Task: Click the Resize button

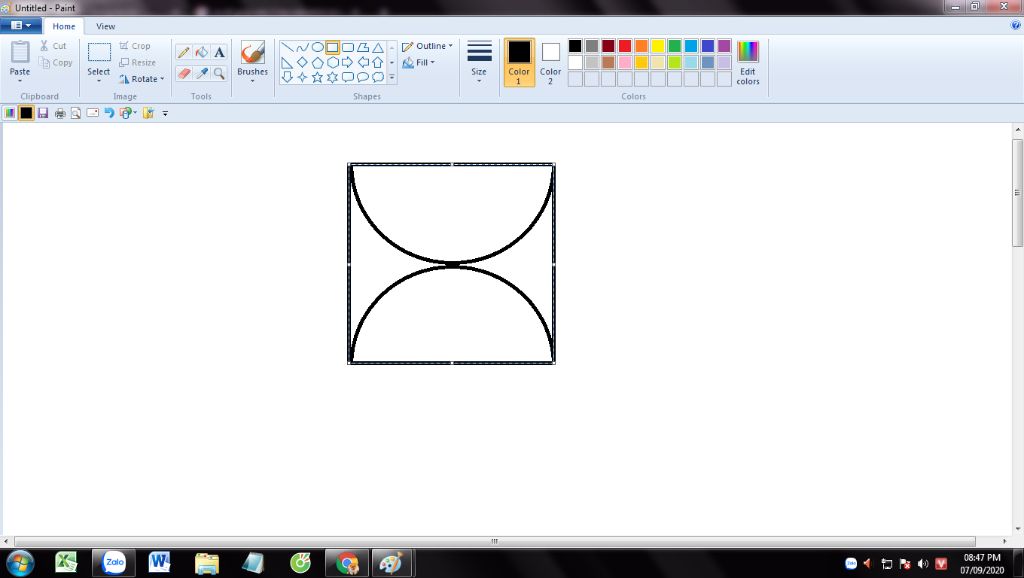Action: click(x=137, y=63)
